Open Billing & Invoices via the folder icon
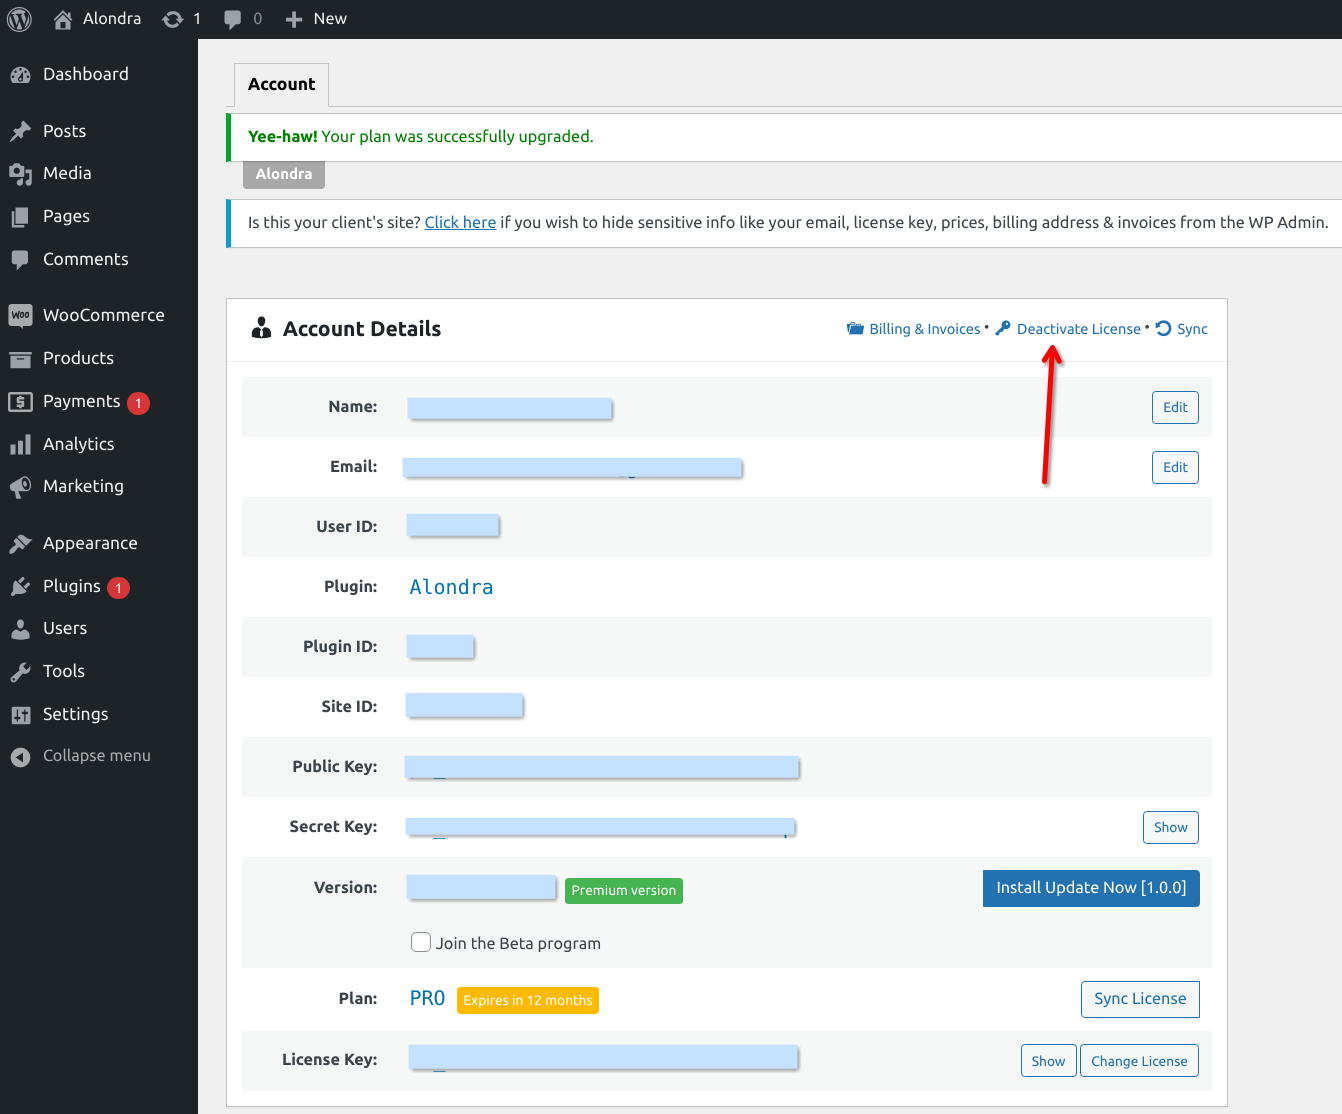 tap(855, 328)
